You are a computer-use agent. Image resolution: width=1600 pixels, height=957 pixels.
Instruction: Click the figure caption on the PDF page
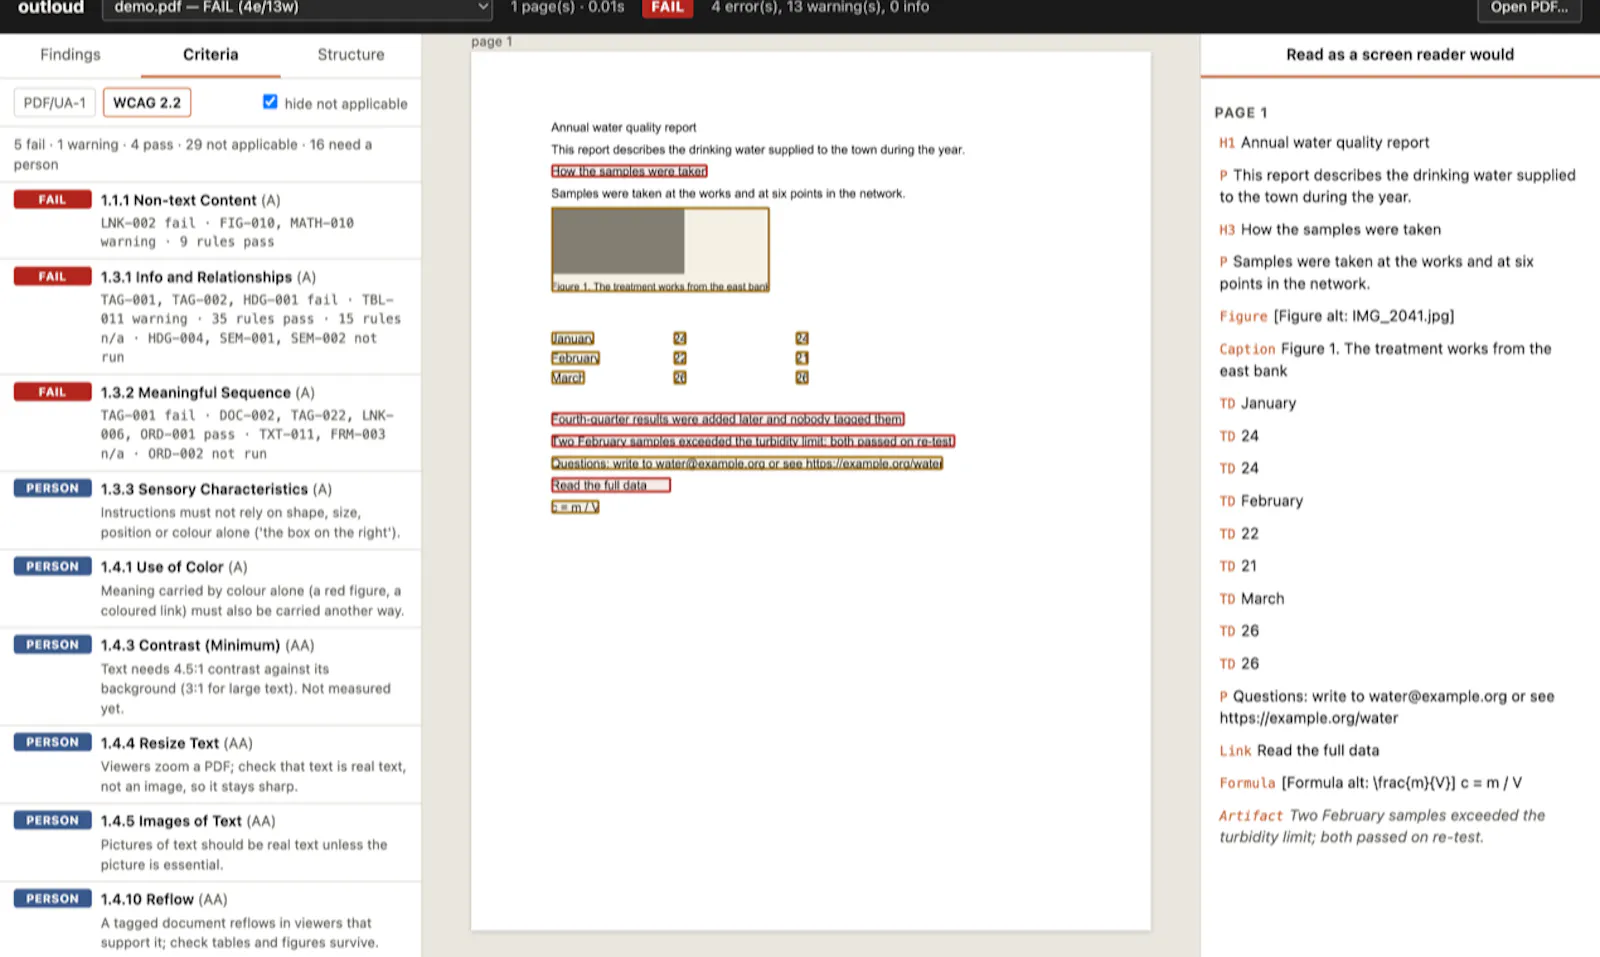660,286
